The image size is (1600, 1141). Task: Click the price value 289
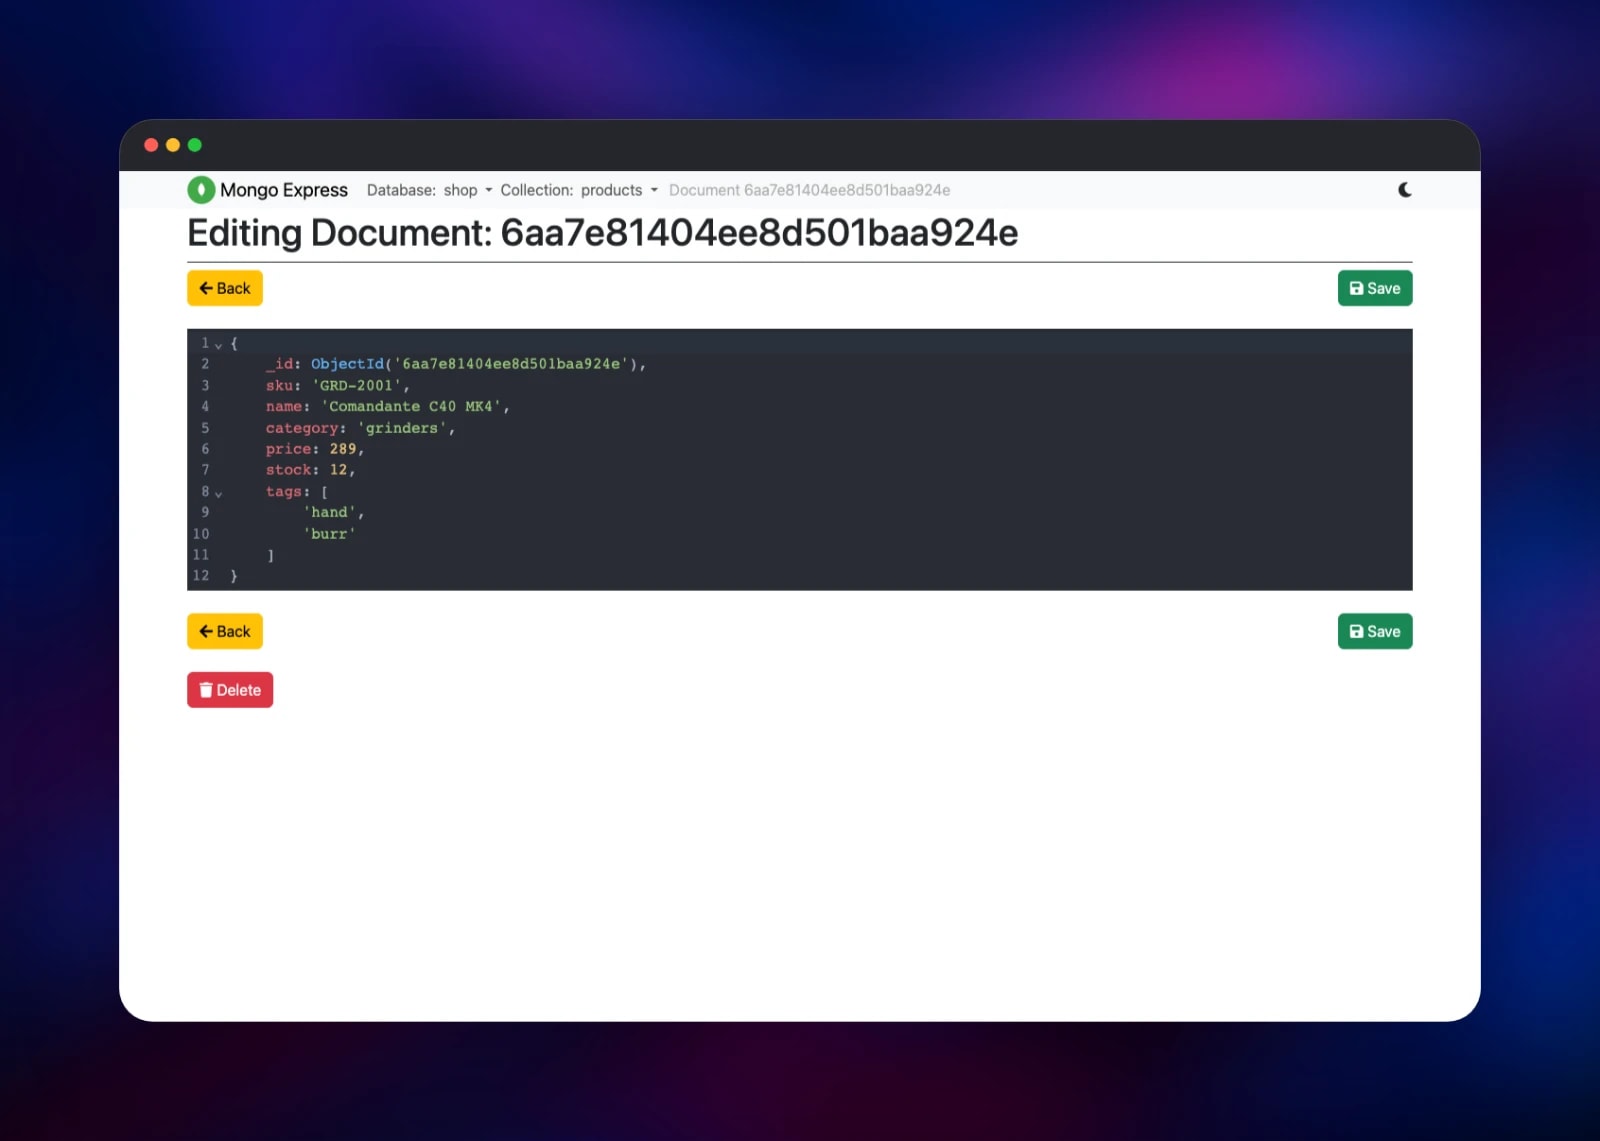(343, 449)
